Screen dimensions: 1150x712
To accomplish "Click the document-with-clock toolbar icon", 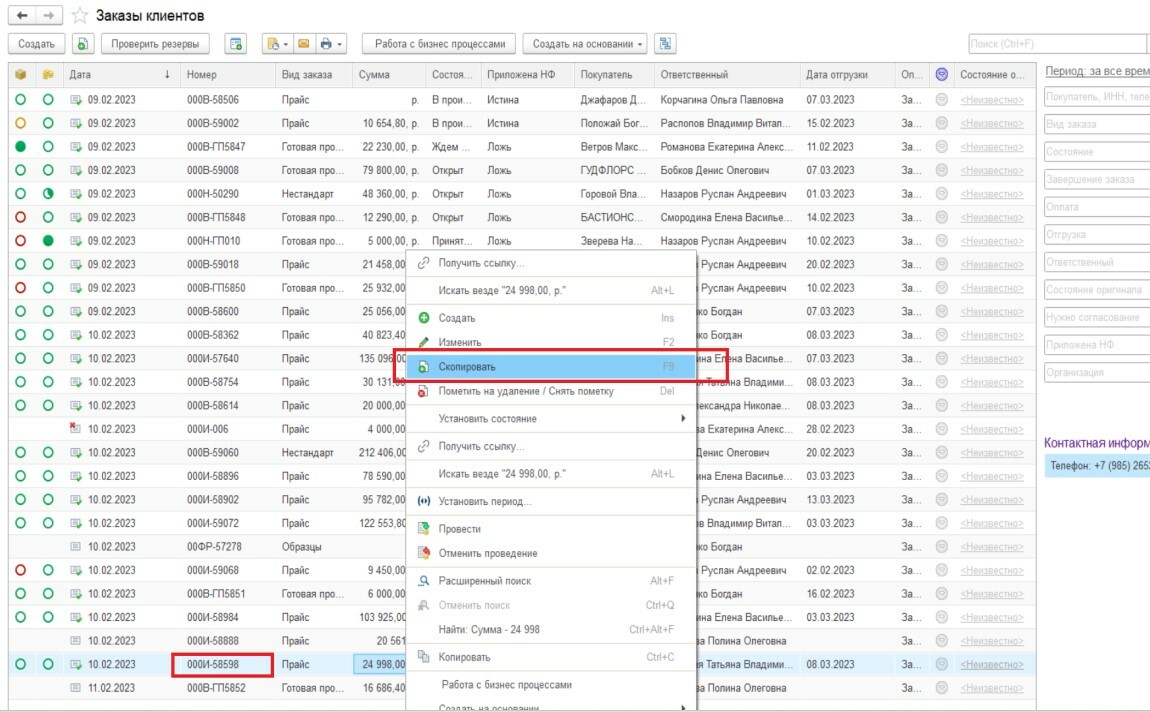I will pyautogui.click(x=274, y=44).
